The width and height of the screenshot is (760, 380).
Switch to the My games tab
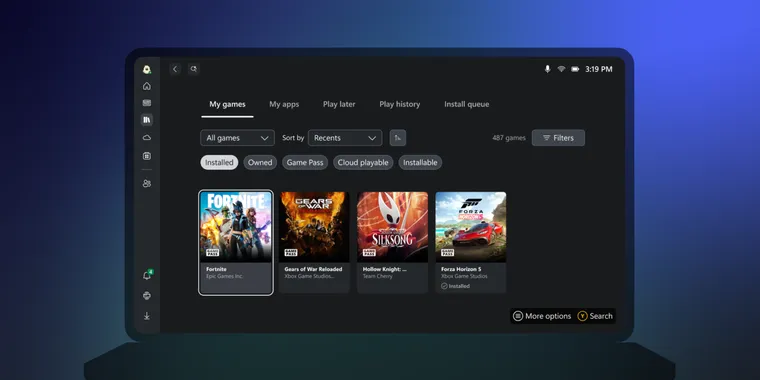click(x=227, y=104)
